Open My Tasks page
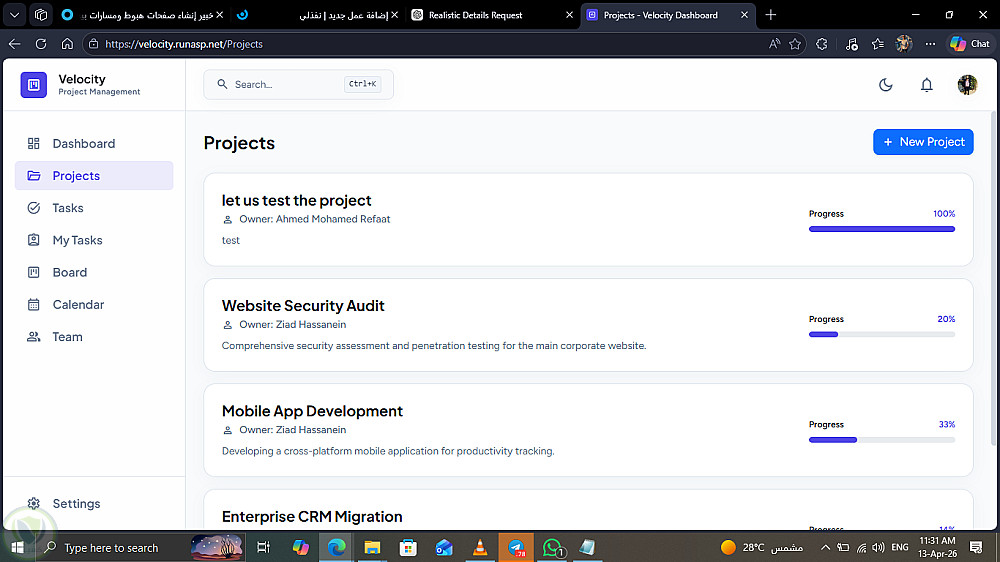This screenshot has width=1000, height=562. click(94, 240)
